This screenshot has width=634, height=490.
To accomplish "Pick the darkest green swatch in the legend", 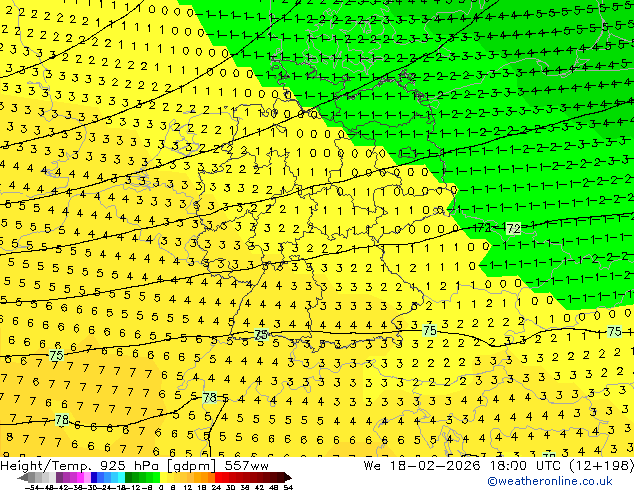I will click(128, 477).
